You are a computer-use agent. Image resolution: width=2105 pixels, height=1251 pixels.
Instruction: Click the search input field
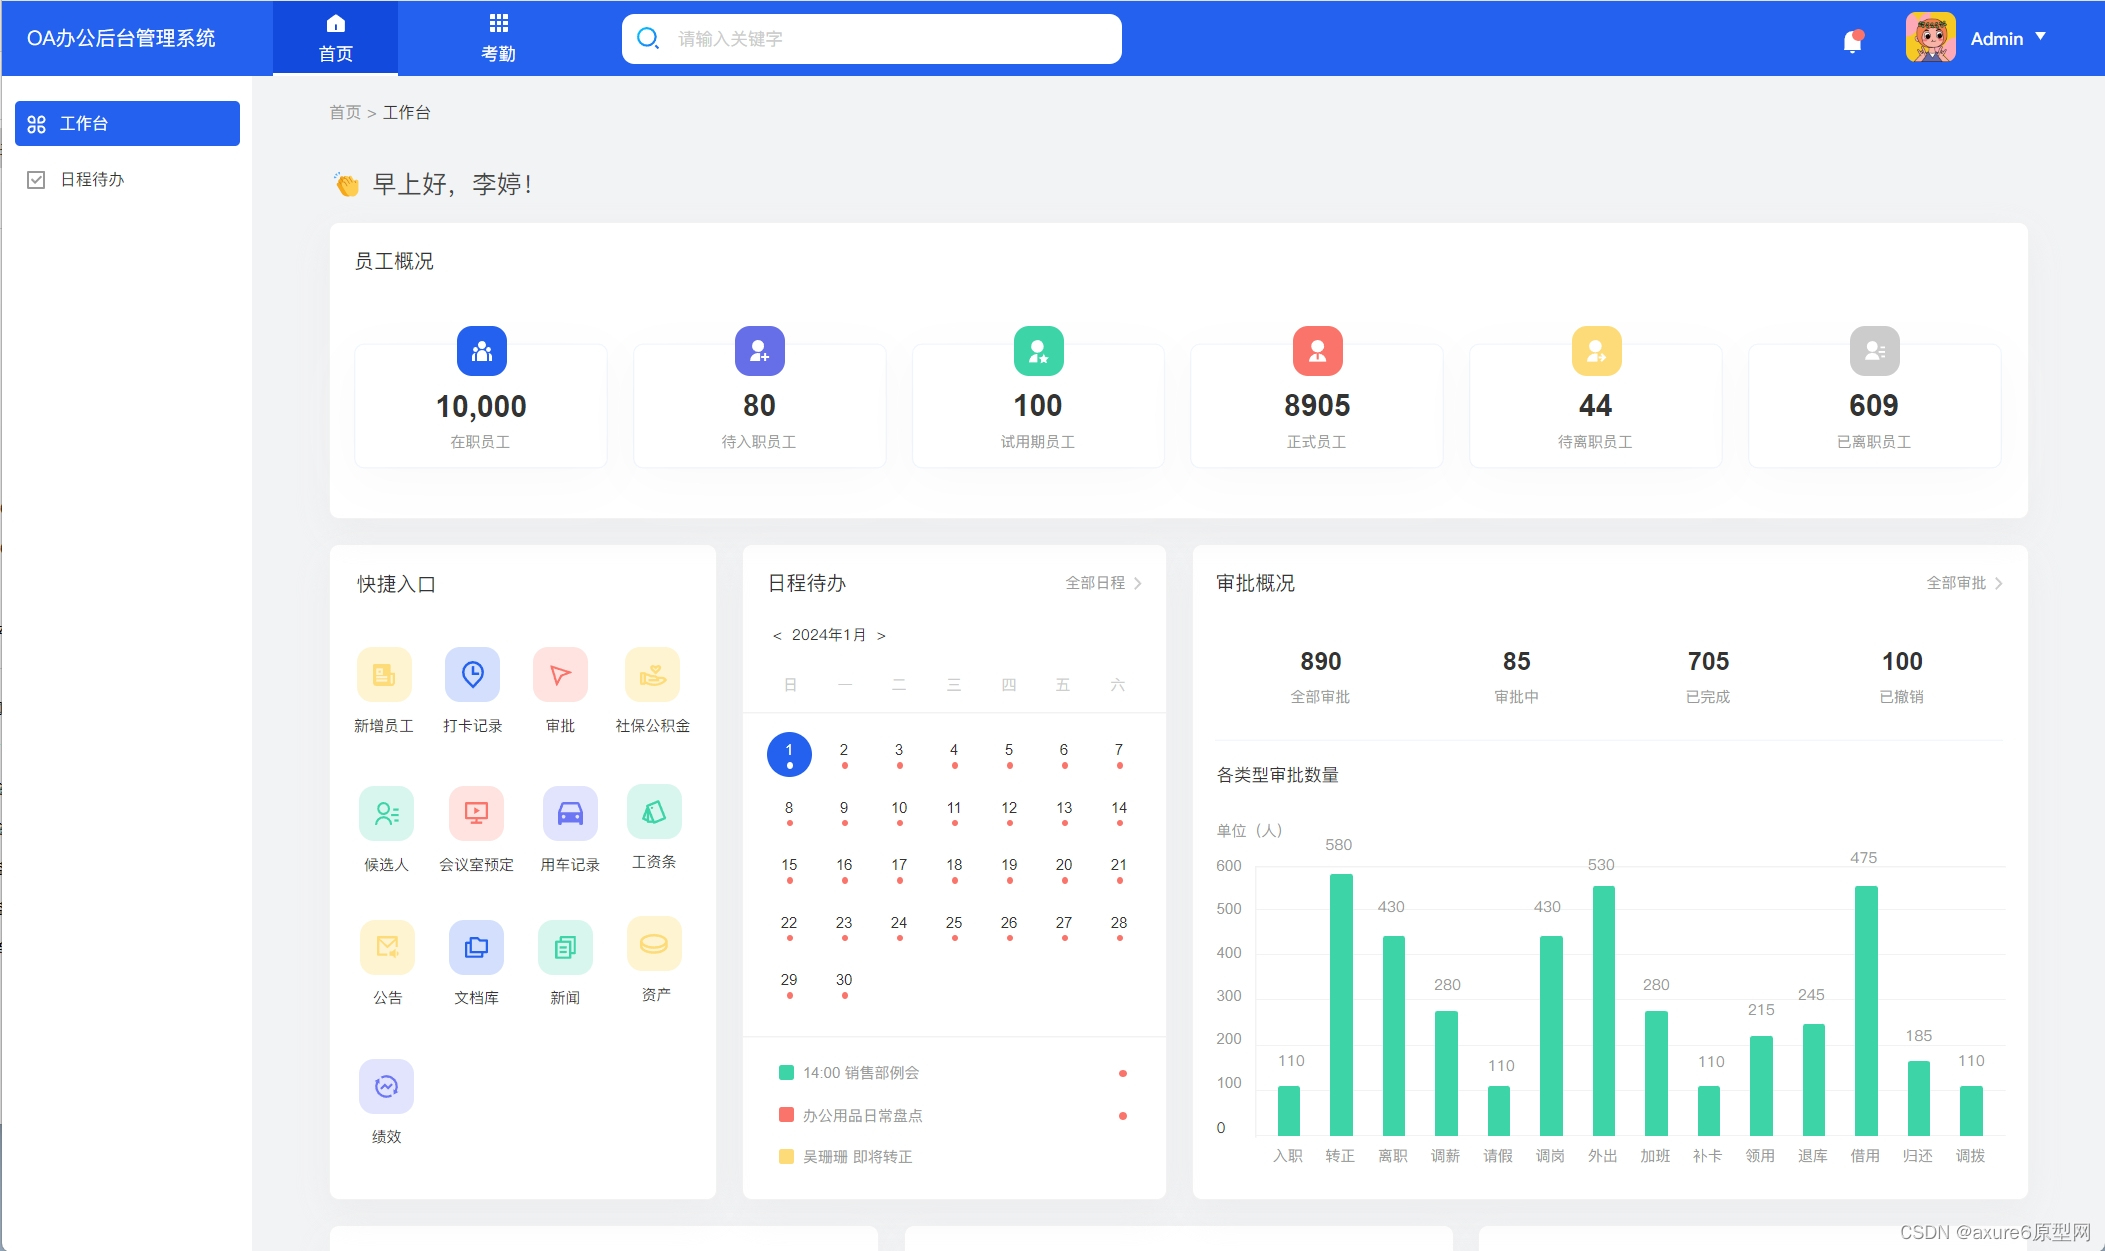869,38
